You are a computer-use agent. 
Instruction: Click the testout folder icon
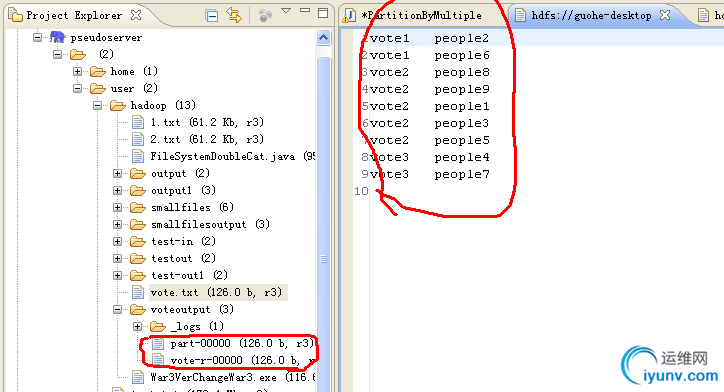[x=138, y=259]
